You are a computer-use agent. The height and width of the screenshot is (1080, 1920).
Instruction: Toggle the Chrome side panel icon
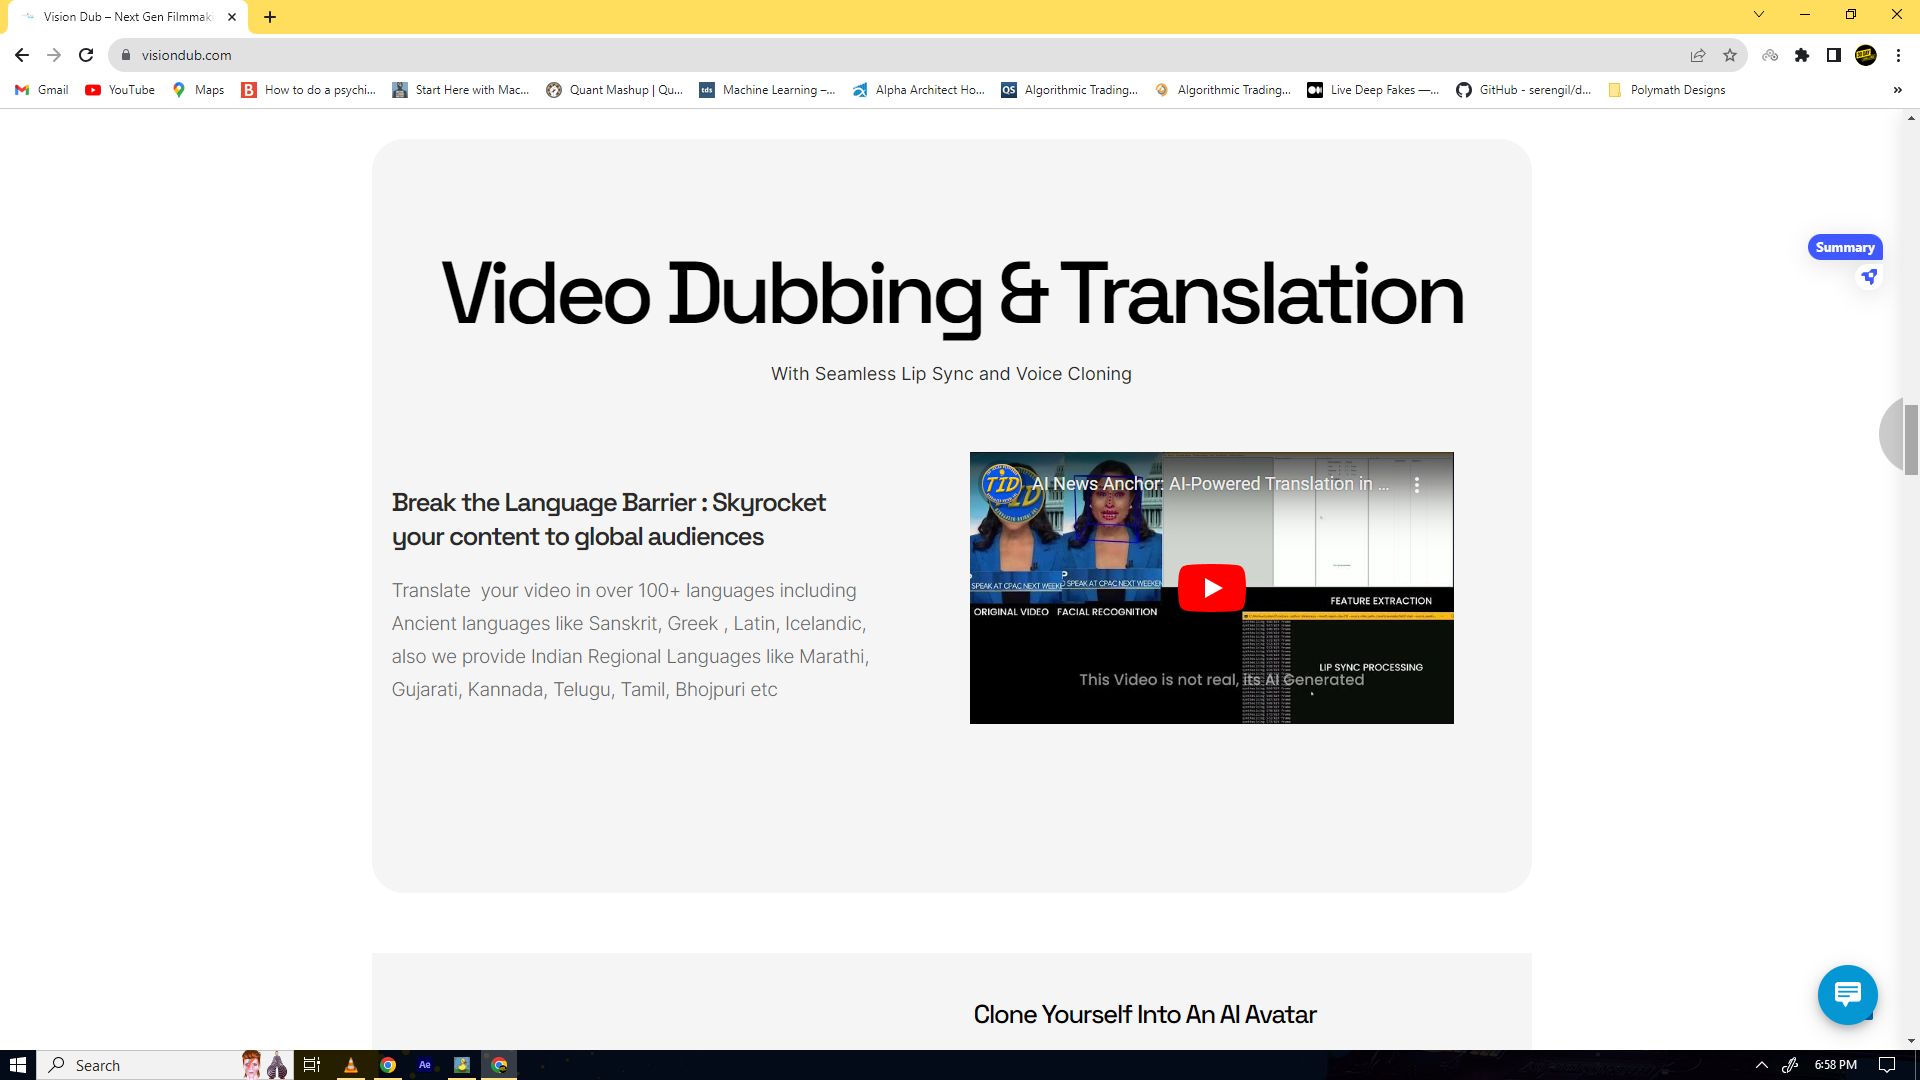tap(1833, 55)
